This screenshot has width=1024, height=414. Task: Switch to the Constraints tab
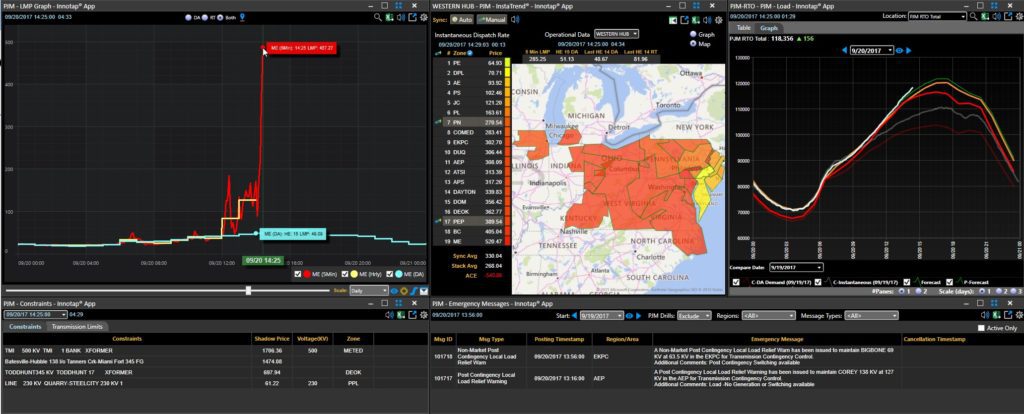25,326
